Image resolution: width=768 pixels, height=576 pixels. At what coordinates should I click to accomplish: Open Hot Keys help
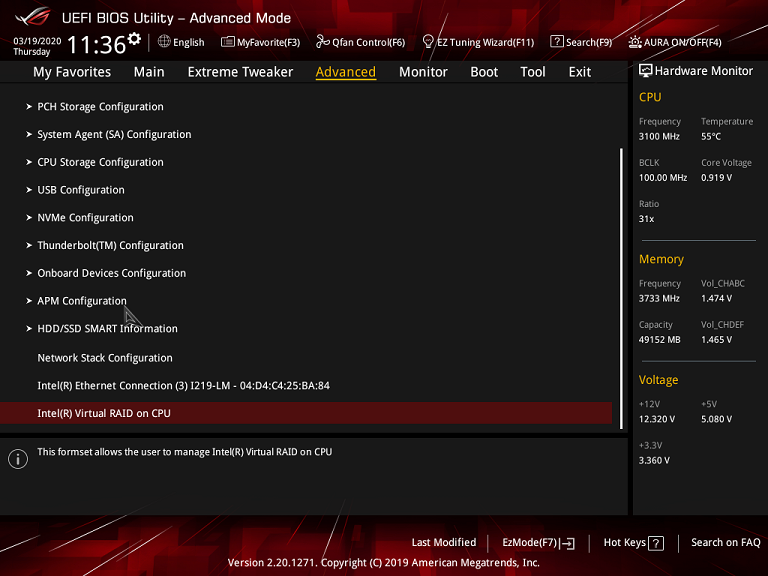[x=634, y=543]
